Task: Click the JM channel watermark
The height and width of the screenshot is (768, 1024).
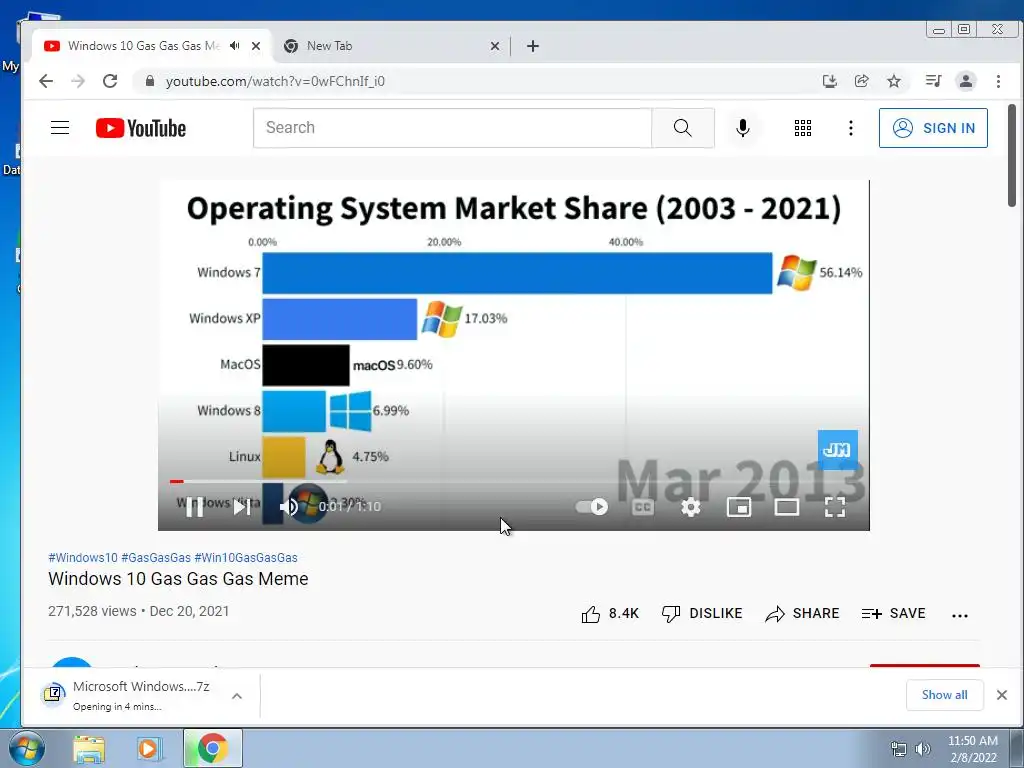Action: click(x=837, y=449)
